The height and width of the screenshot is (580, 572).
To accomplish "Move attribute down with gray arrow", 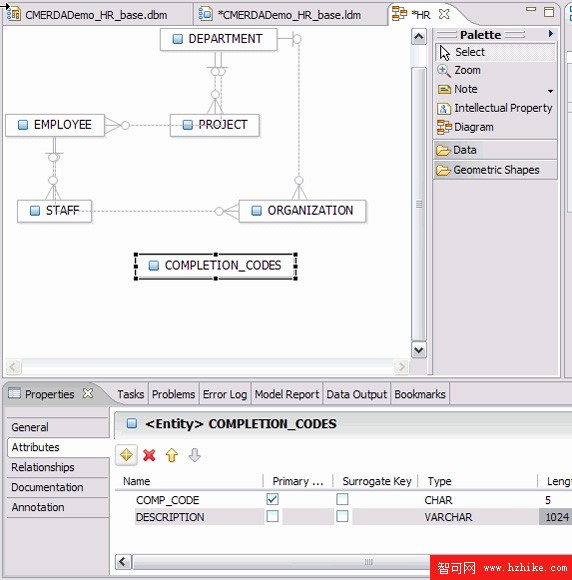I will click(195, 455).
